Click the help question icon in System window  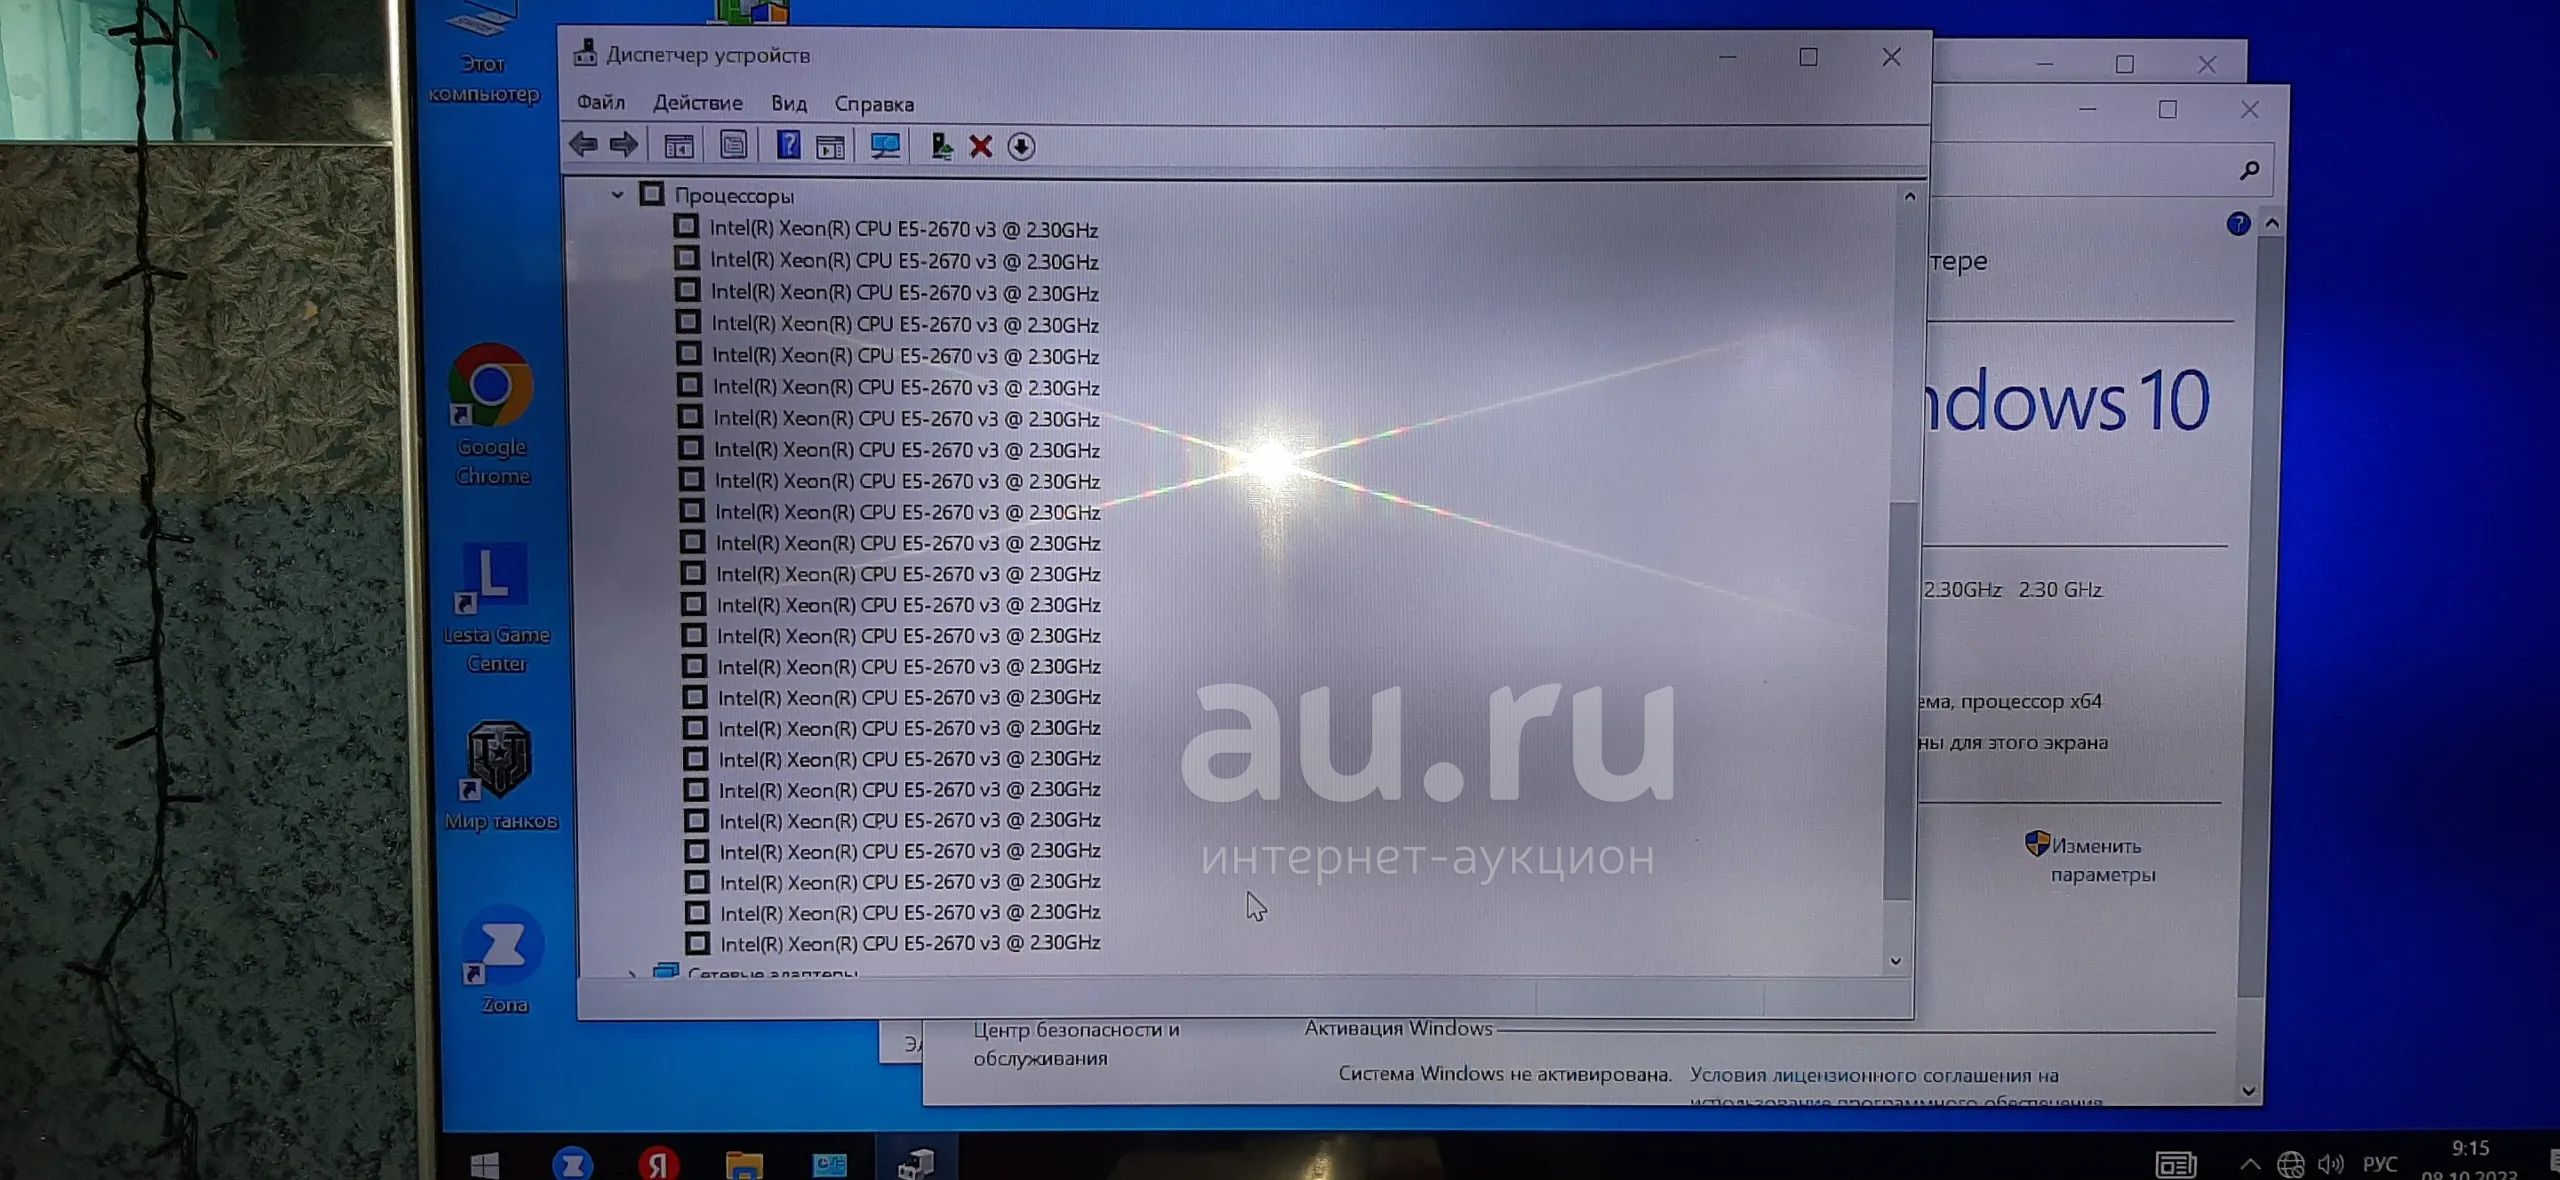click(2238, 224)
